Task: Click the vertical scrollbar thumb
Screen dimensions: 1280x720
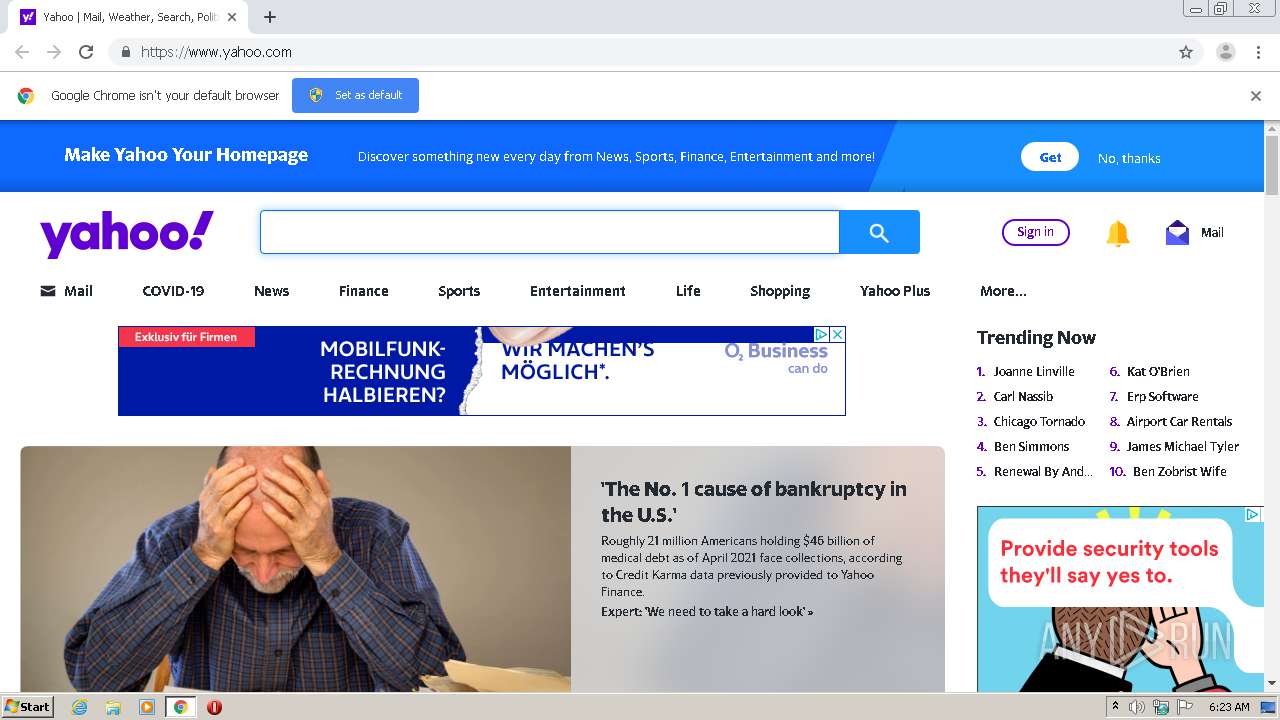Action: pos(1272,165)
